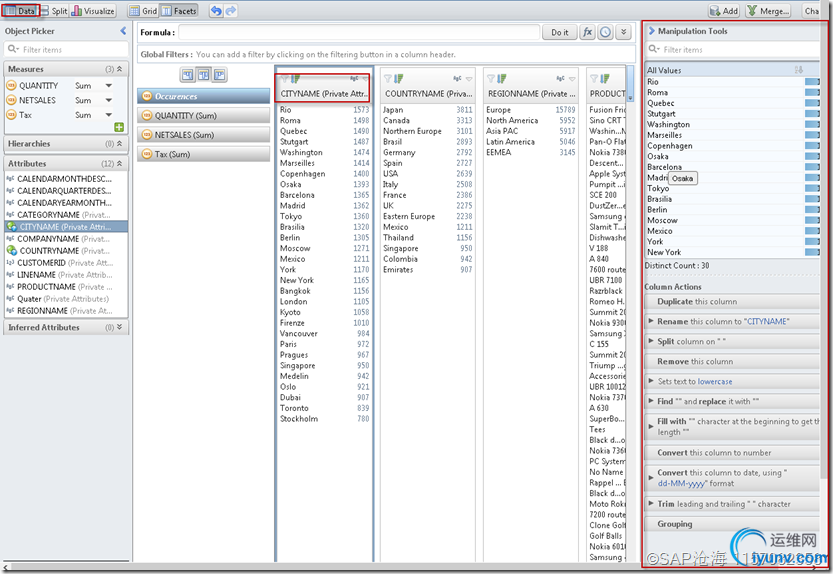Screen dimensions: 833x574
Task: Click the redo arrow in the toolbar
Action: 231,11
